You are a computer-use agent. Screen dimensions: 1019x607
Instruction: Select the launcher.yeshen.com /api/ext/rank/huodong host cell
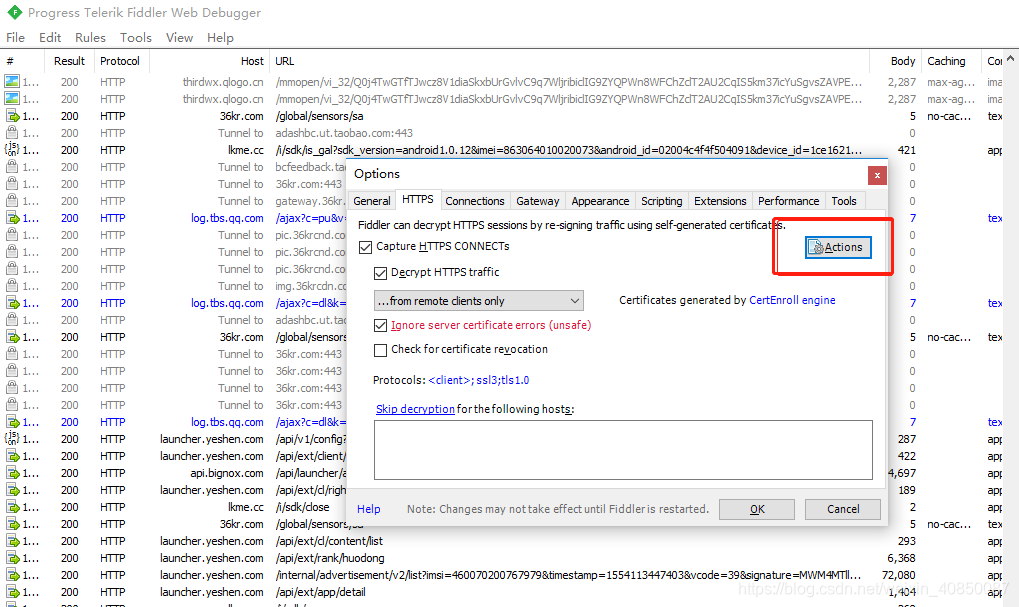212,558
